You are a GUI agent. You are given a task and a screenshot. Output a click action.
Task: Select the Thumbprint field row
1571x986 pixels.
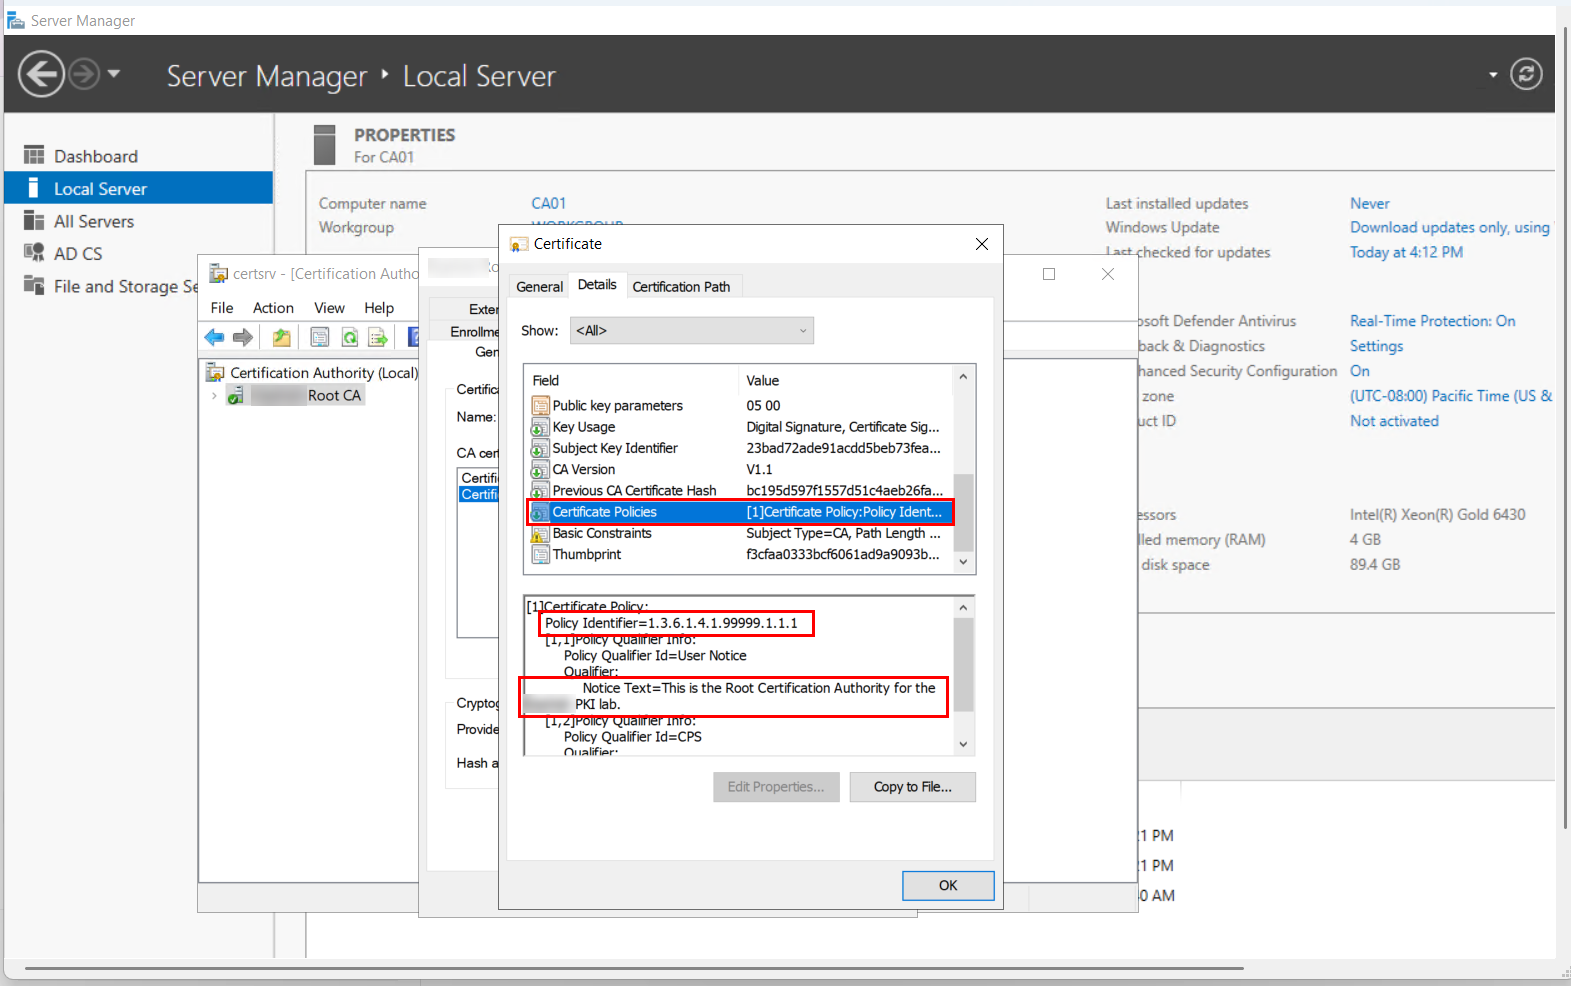740,554
